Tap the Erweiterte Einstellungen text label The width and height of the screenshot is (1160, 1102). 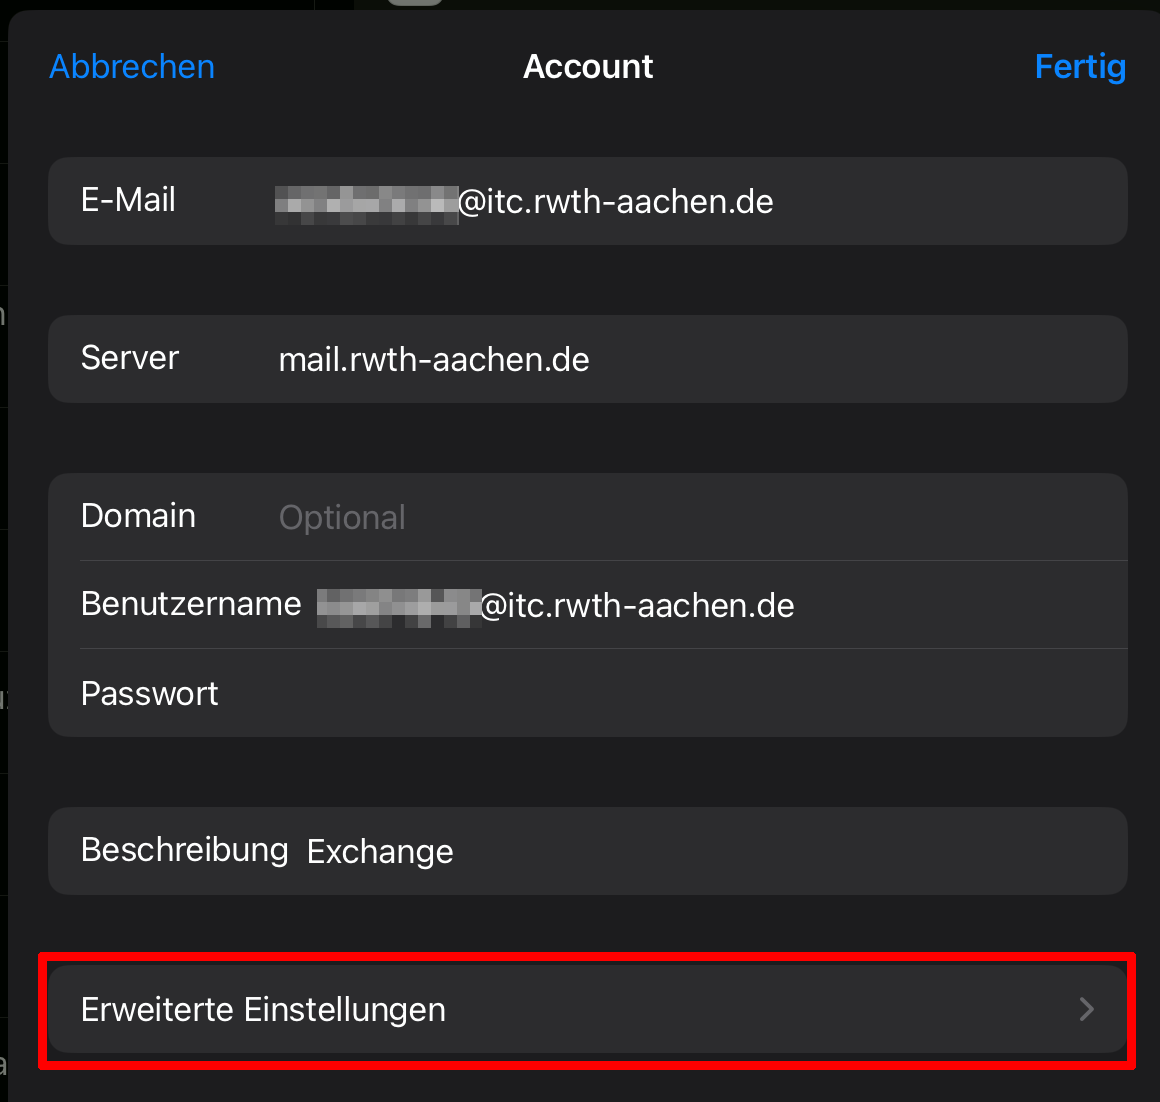pyautogui.click(x=263, y=1010)
